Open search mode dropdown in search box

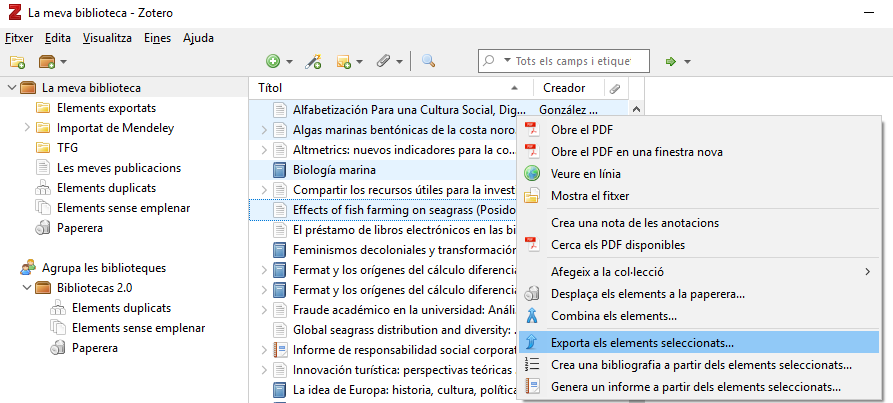tap(507, 60)
